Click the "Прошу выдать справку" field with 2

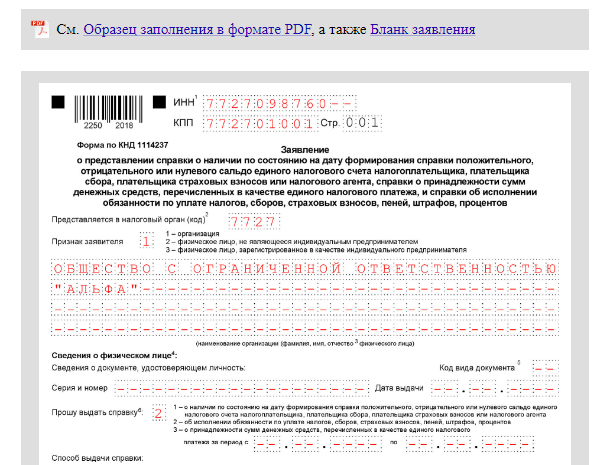point(159,413)
